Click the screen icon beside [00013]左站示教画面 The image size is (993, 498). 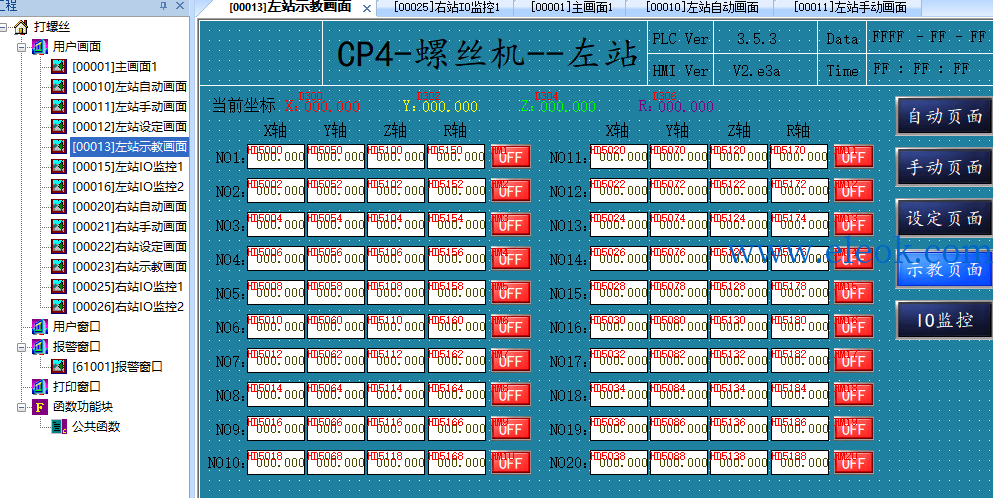59,146
